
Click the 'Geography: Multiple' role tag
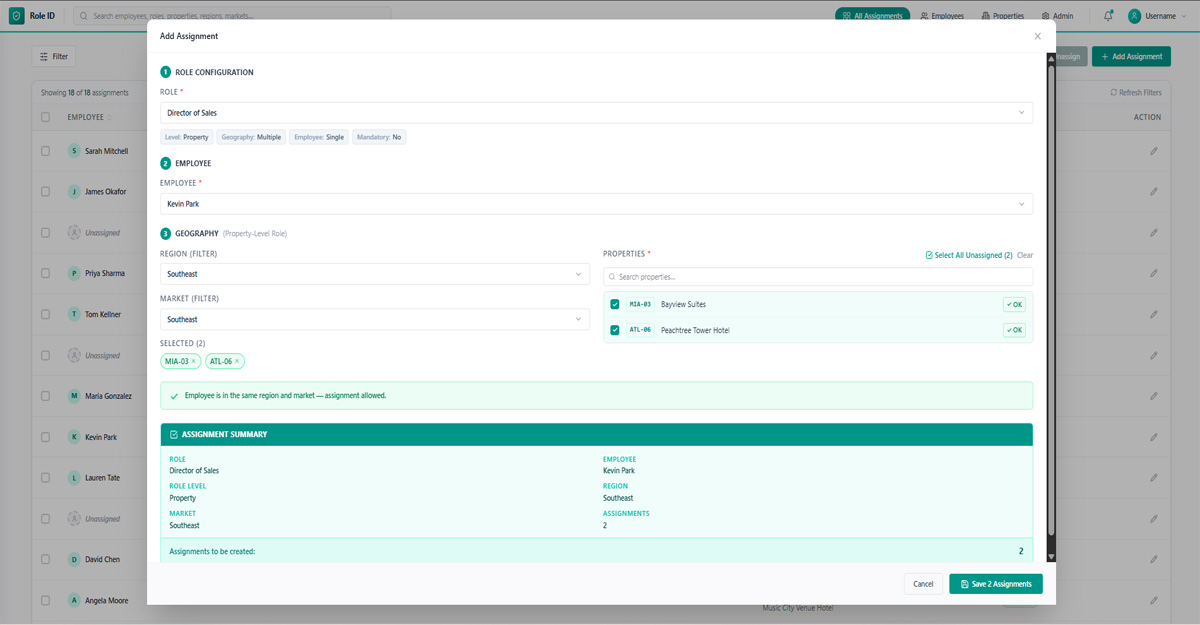251,137
